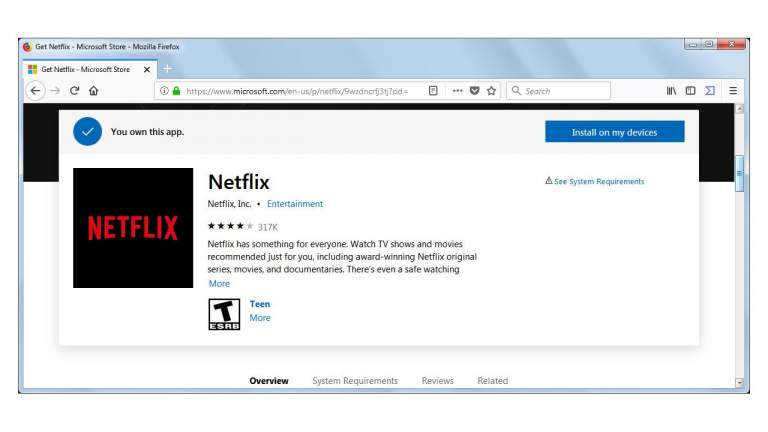Screen dimensions: 768x432
Task: Go back with the browser back arrow
Action: tap(35, 91)
